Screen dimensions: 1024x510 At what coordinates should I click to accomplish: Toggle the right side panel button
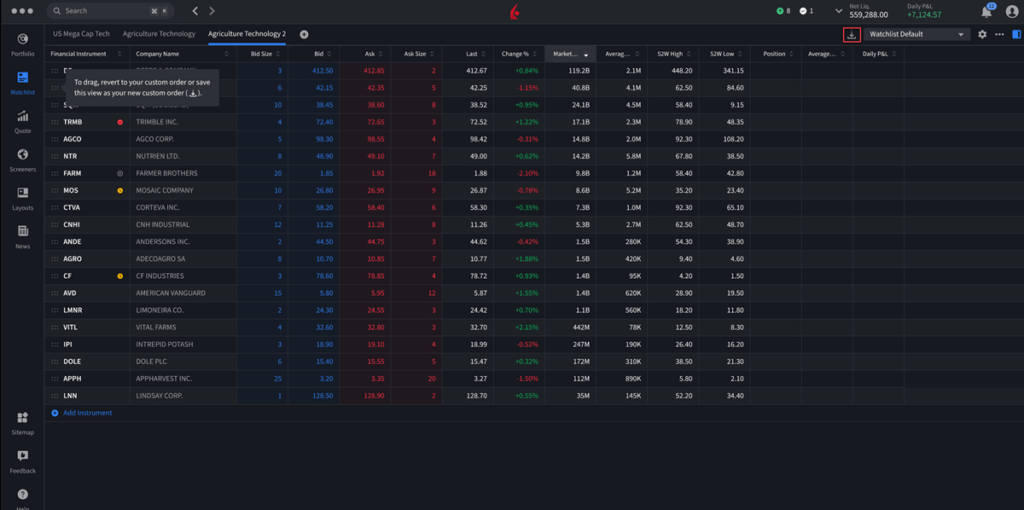click(1016, 34)
